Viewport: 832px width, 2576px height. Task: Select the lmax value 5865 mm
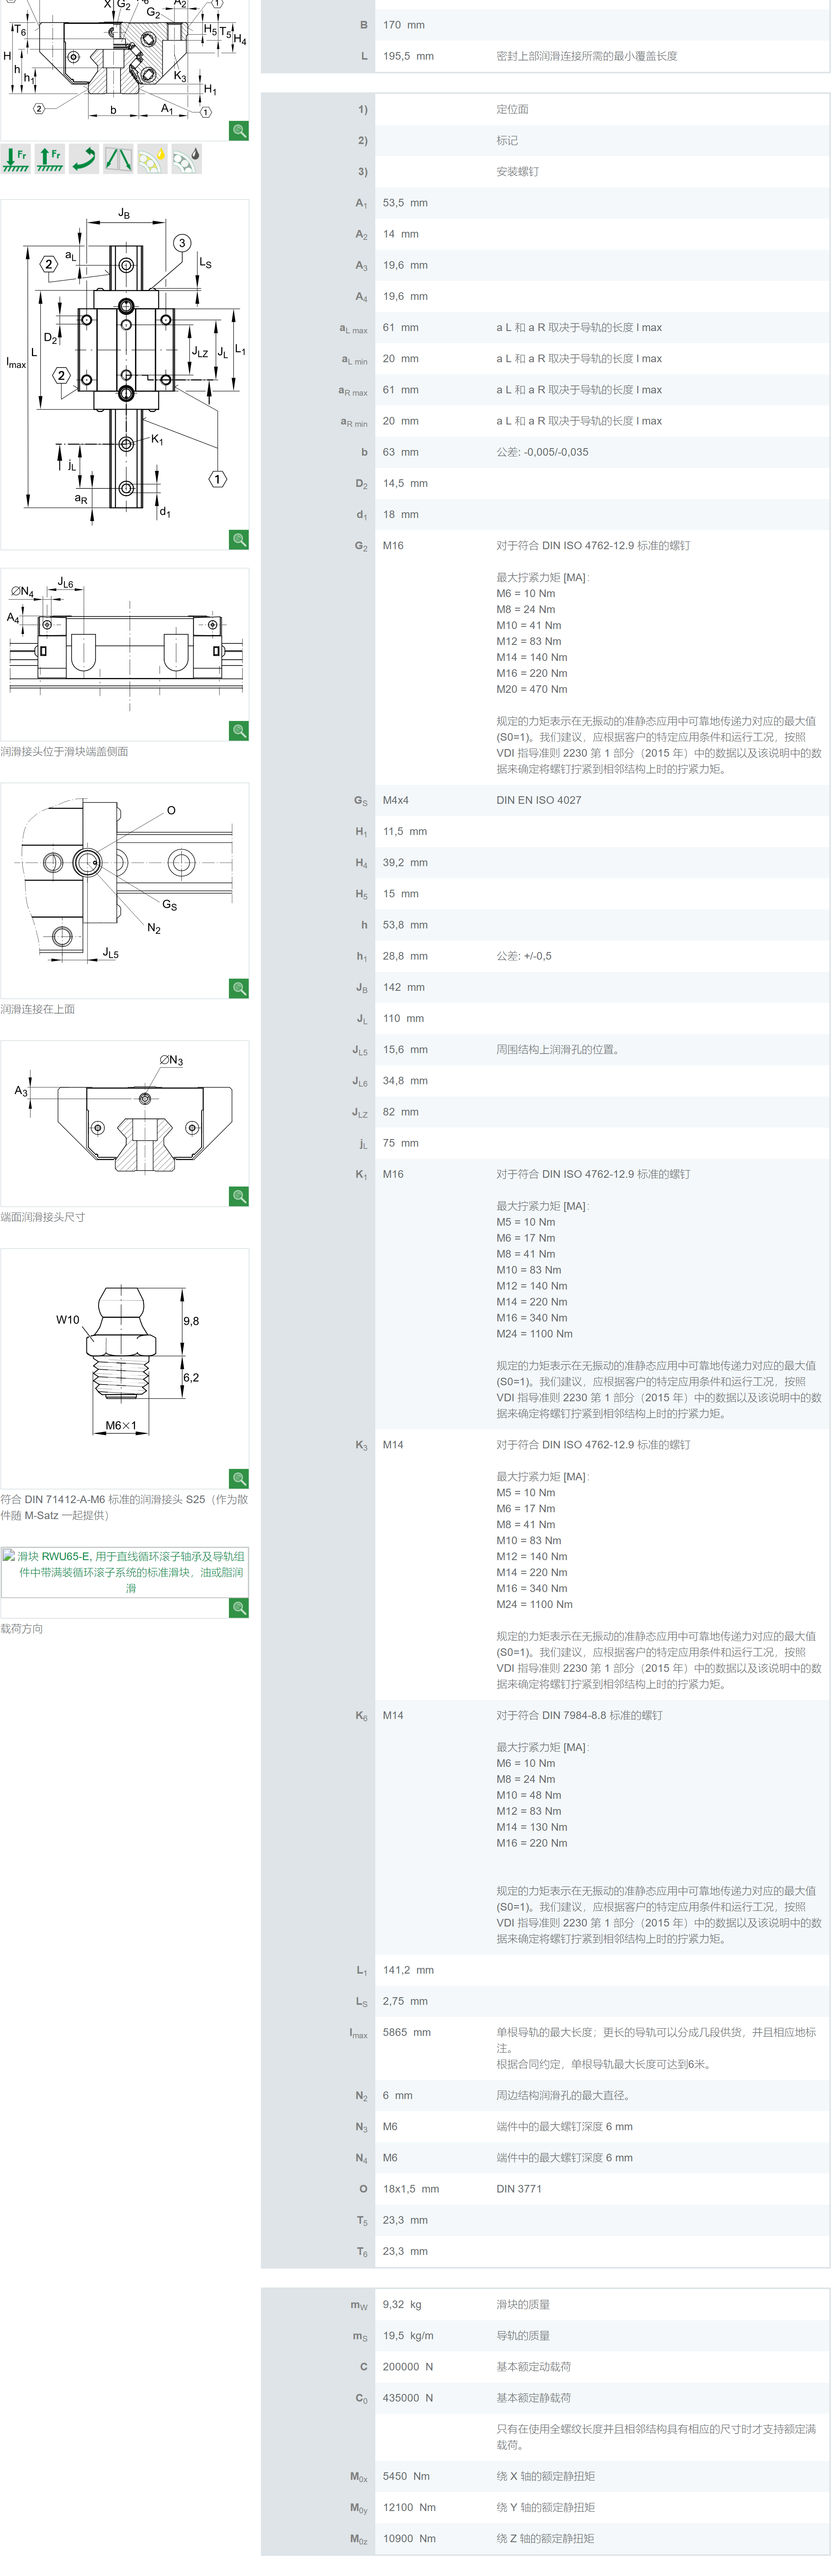(x=407, y=2032)
